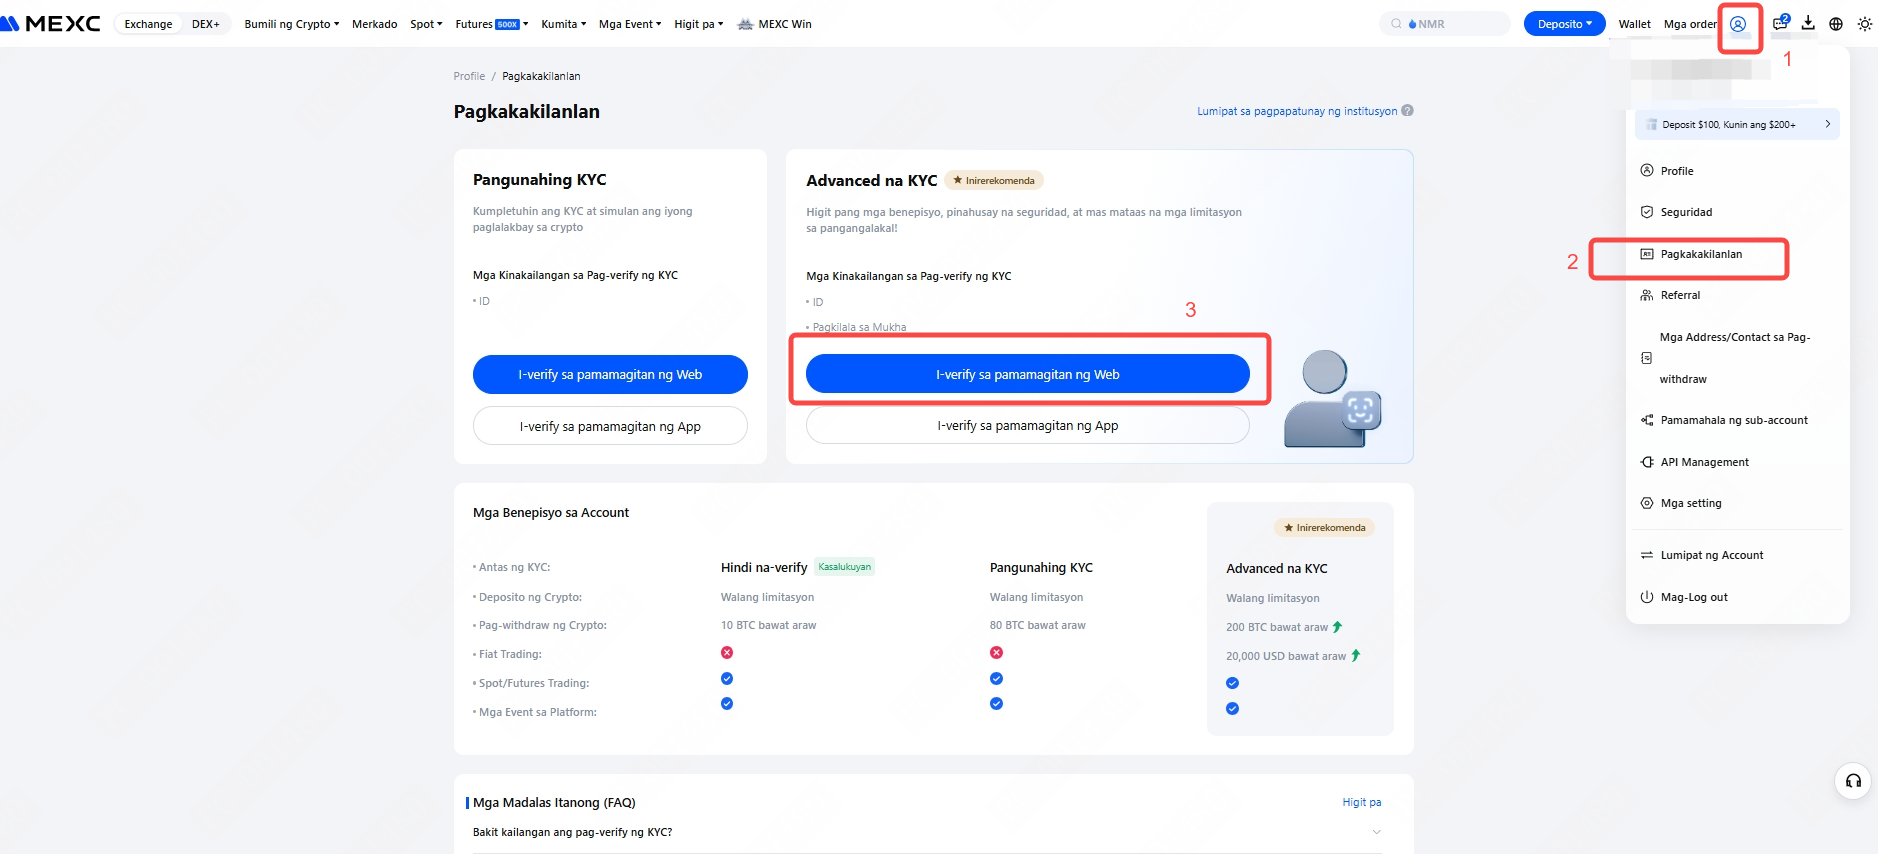
Task: Switch to DEX+ mode
Action: coord(205,24)
